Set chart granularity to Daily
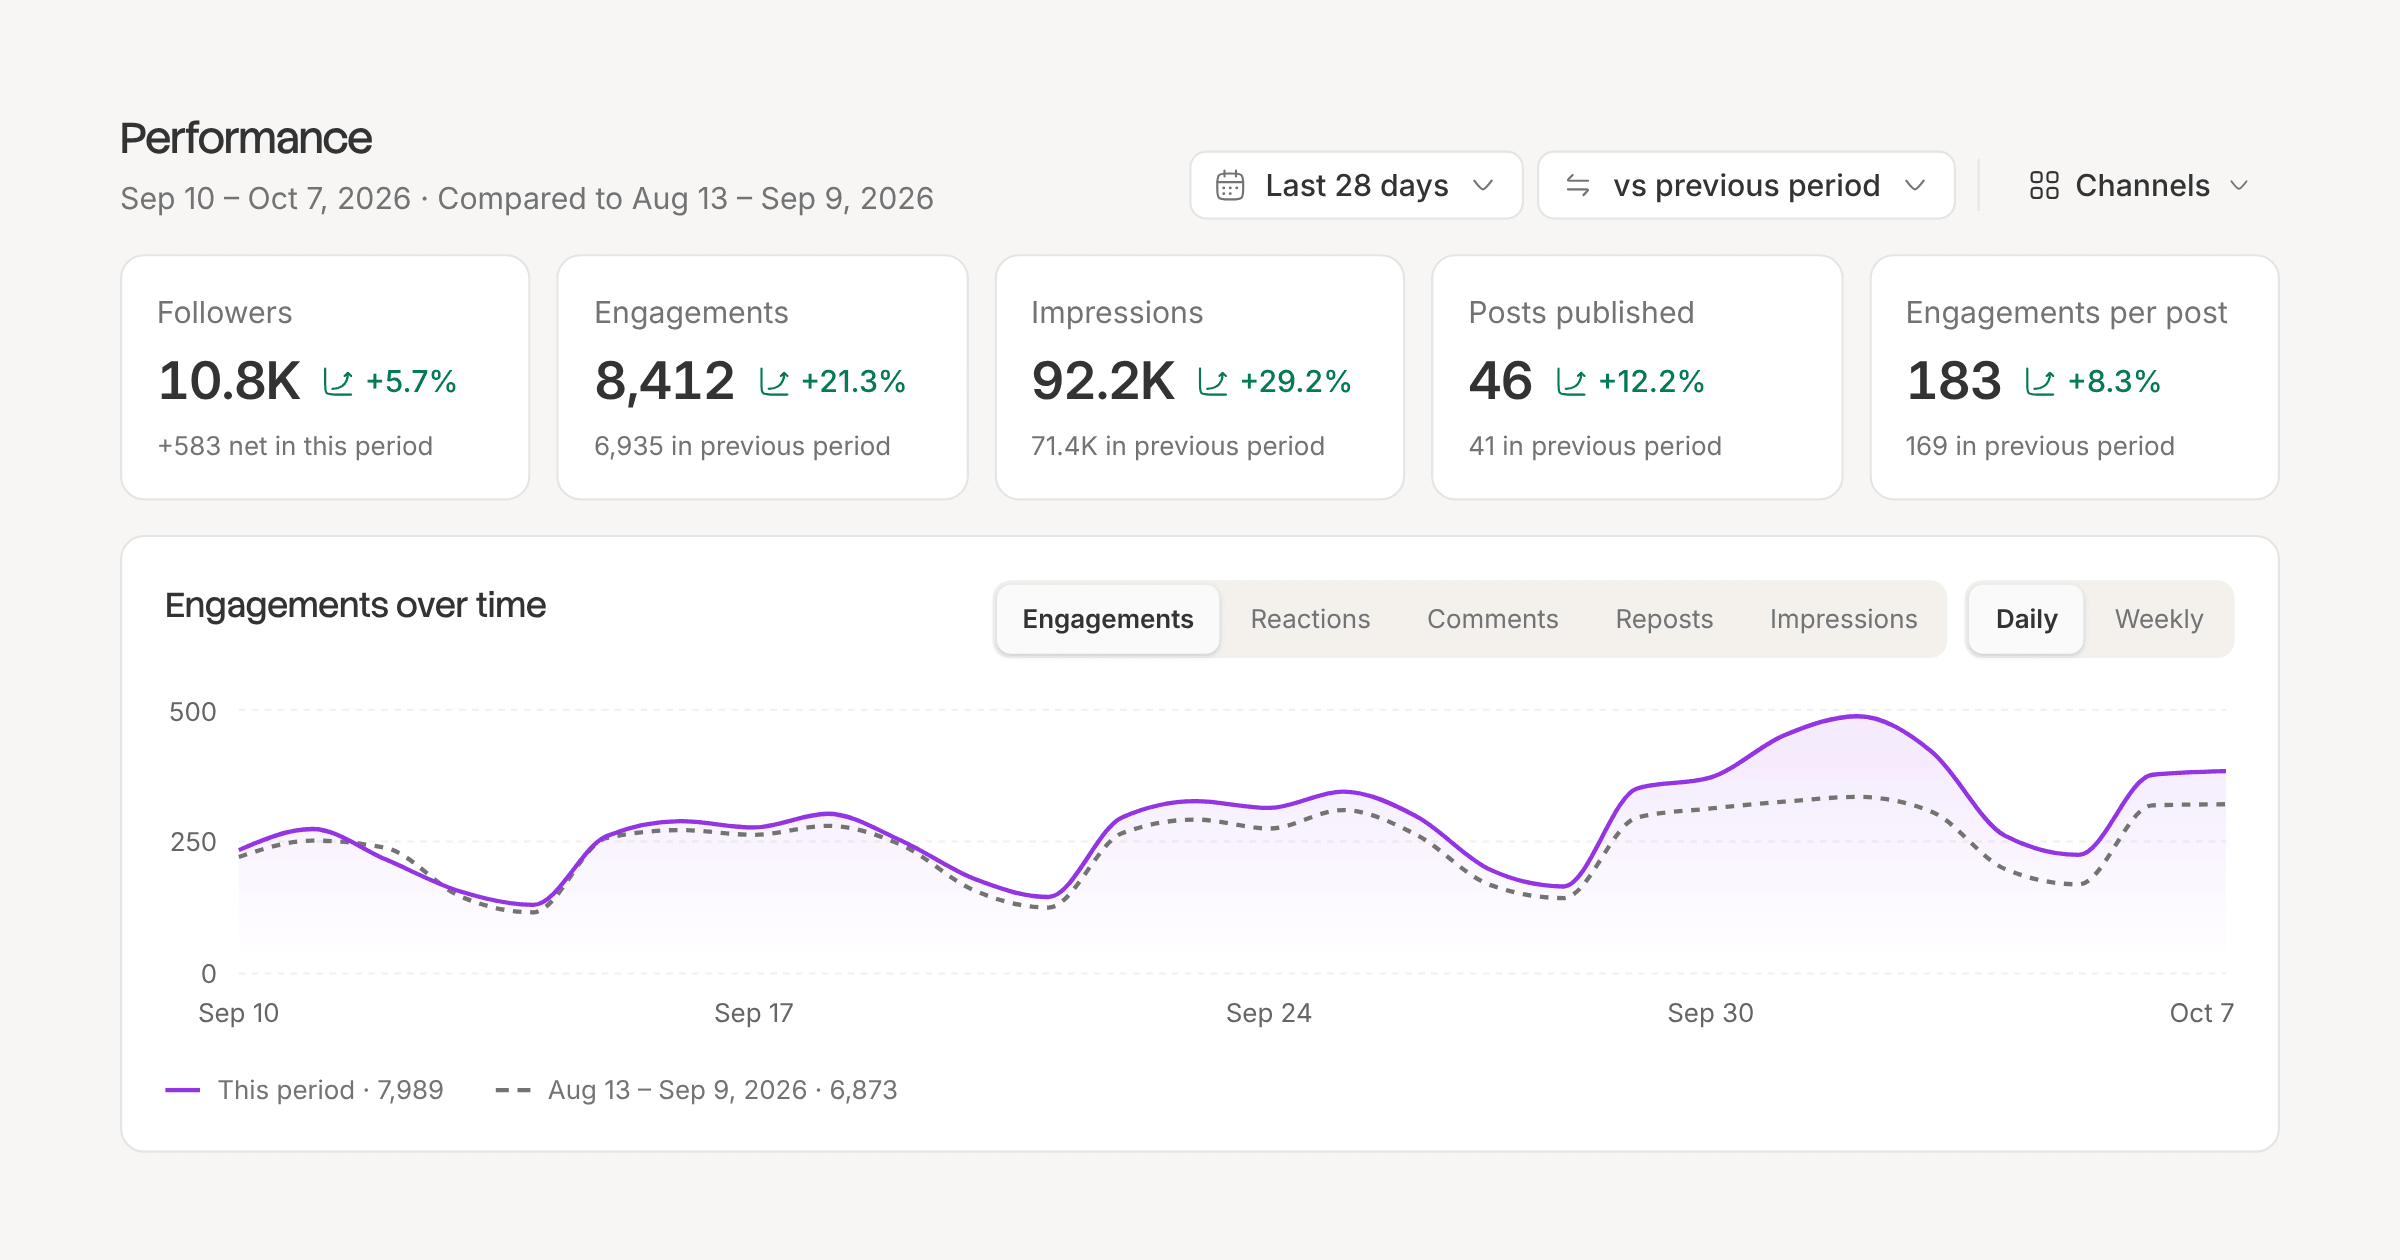Screen dimensions: 2400x1260 (2026, 619)
